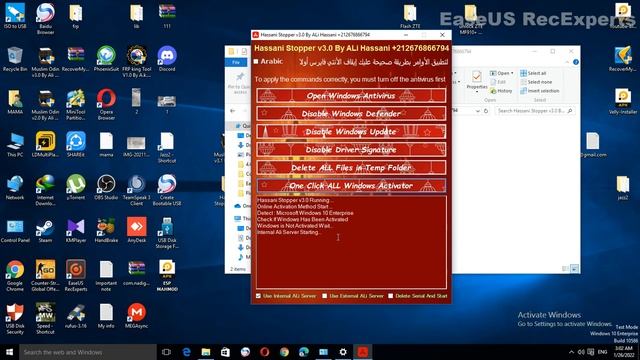Toggle the Arabic language checkbox
The height and width of the screenshot is (360, 640).
(256, 62)
